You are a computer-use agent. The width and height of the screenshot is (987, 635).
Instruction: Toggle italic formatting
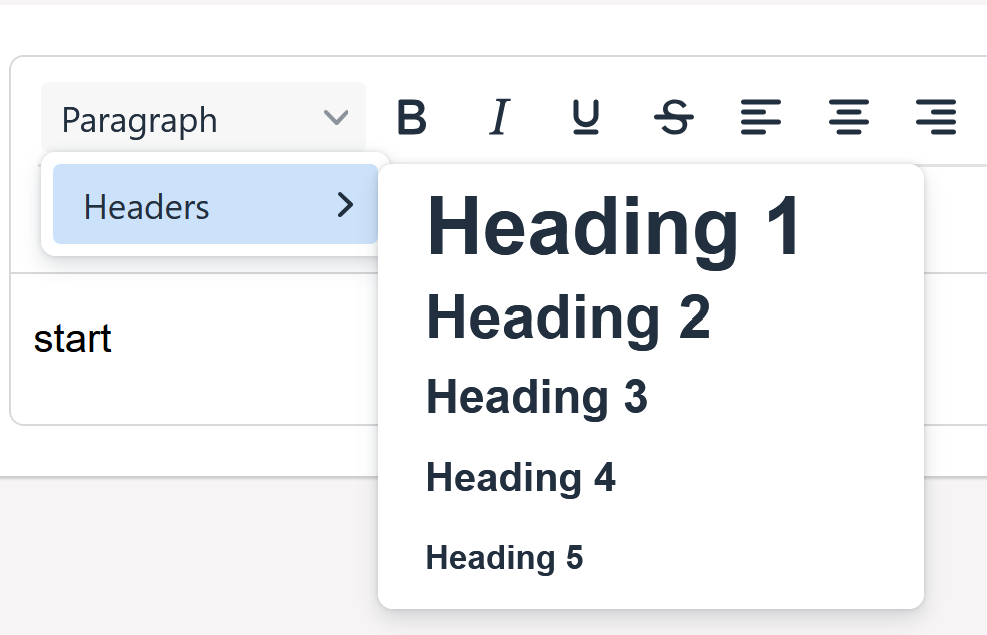tap(498, 118)
